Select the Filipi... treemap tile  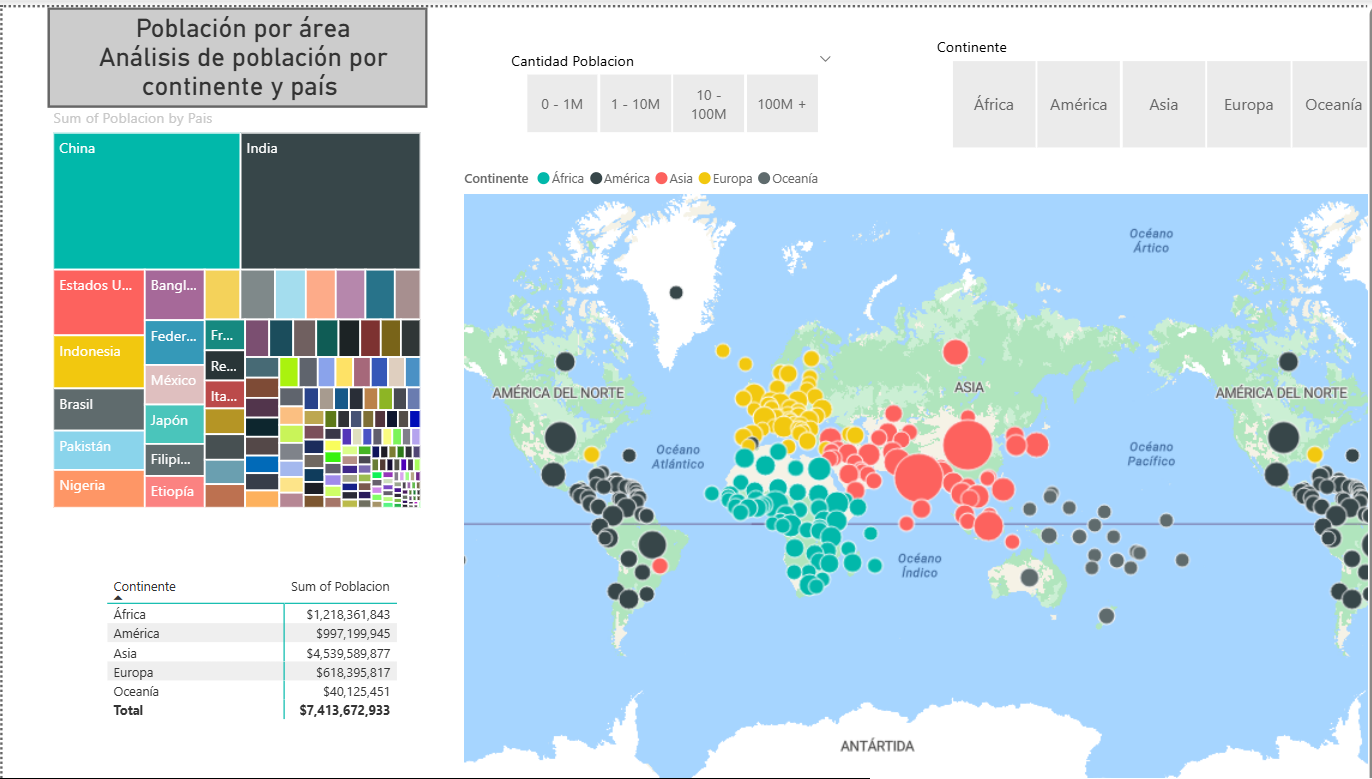[x=175, y=461]
